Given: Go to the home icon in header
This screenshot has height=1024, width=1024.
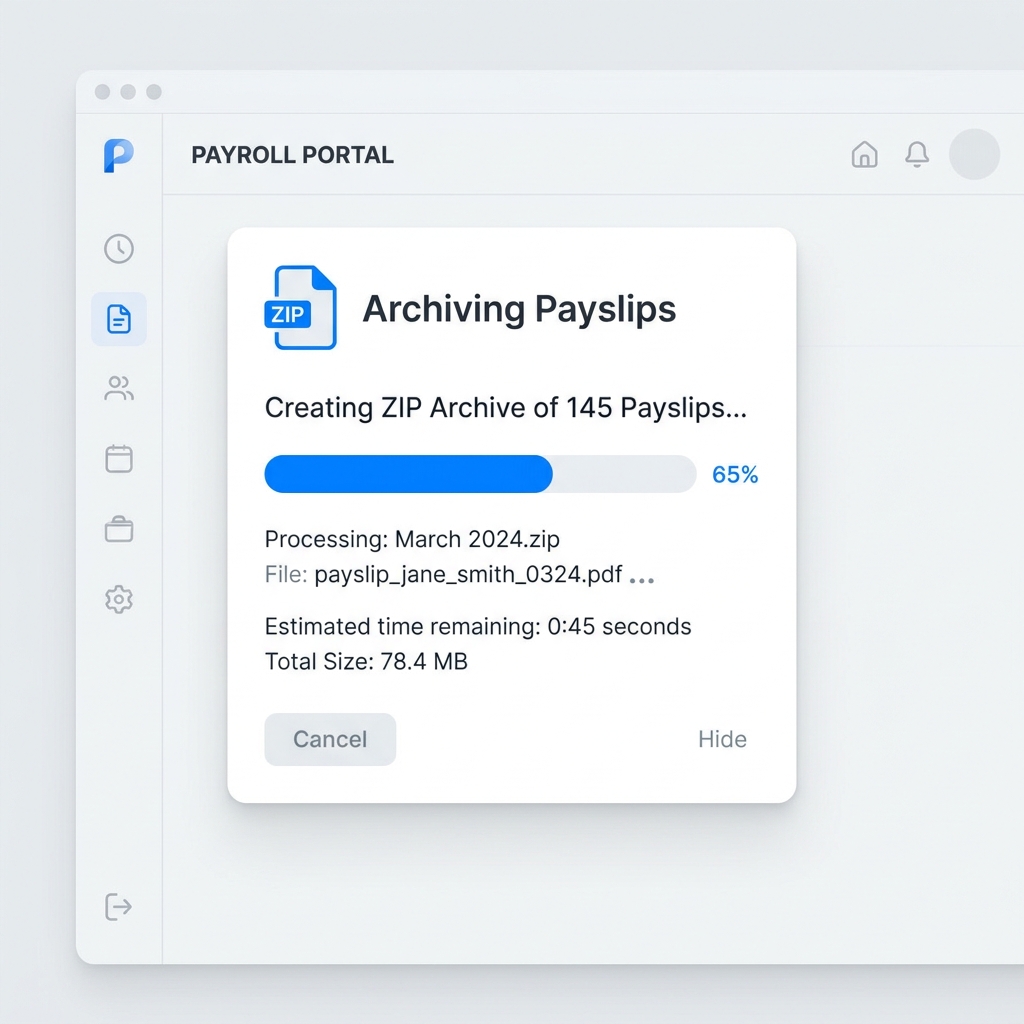Looking at the screenshot, I should coord(864,155).
